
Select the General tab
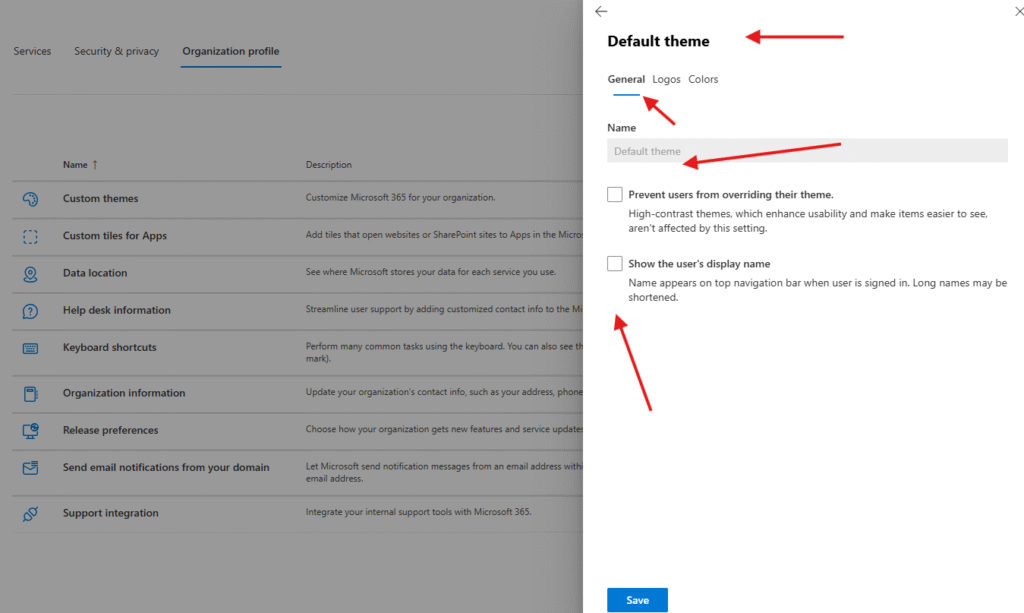[626, 80]
